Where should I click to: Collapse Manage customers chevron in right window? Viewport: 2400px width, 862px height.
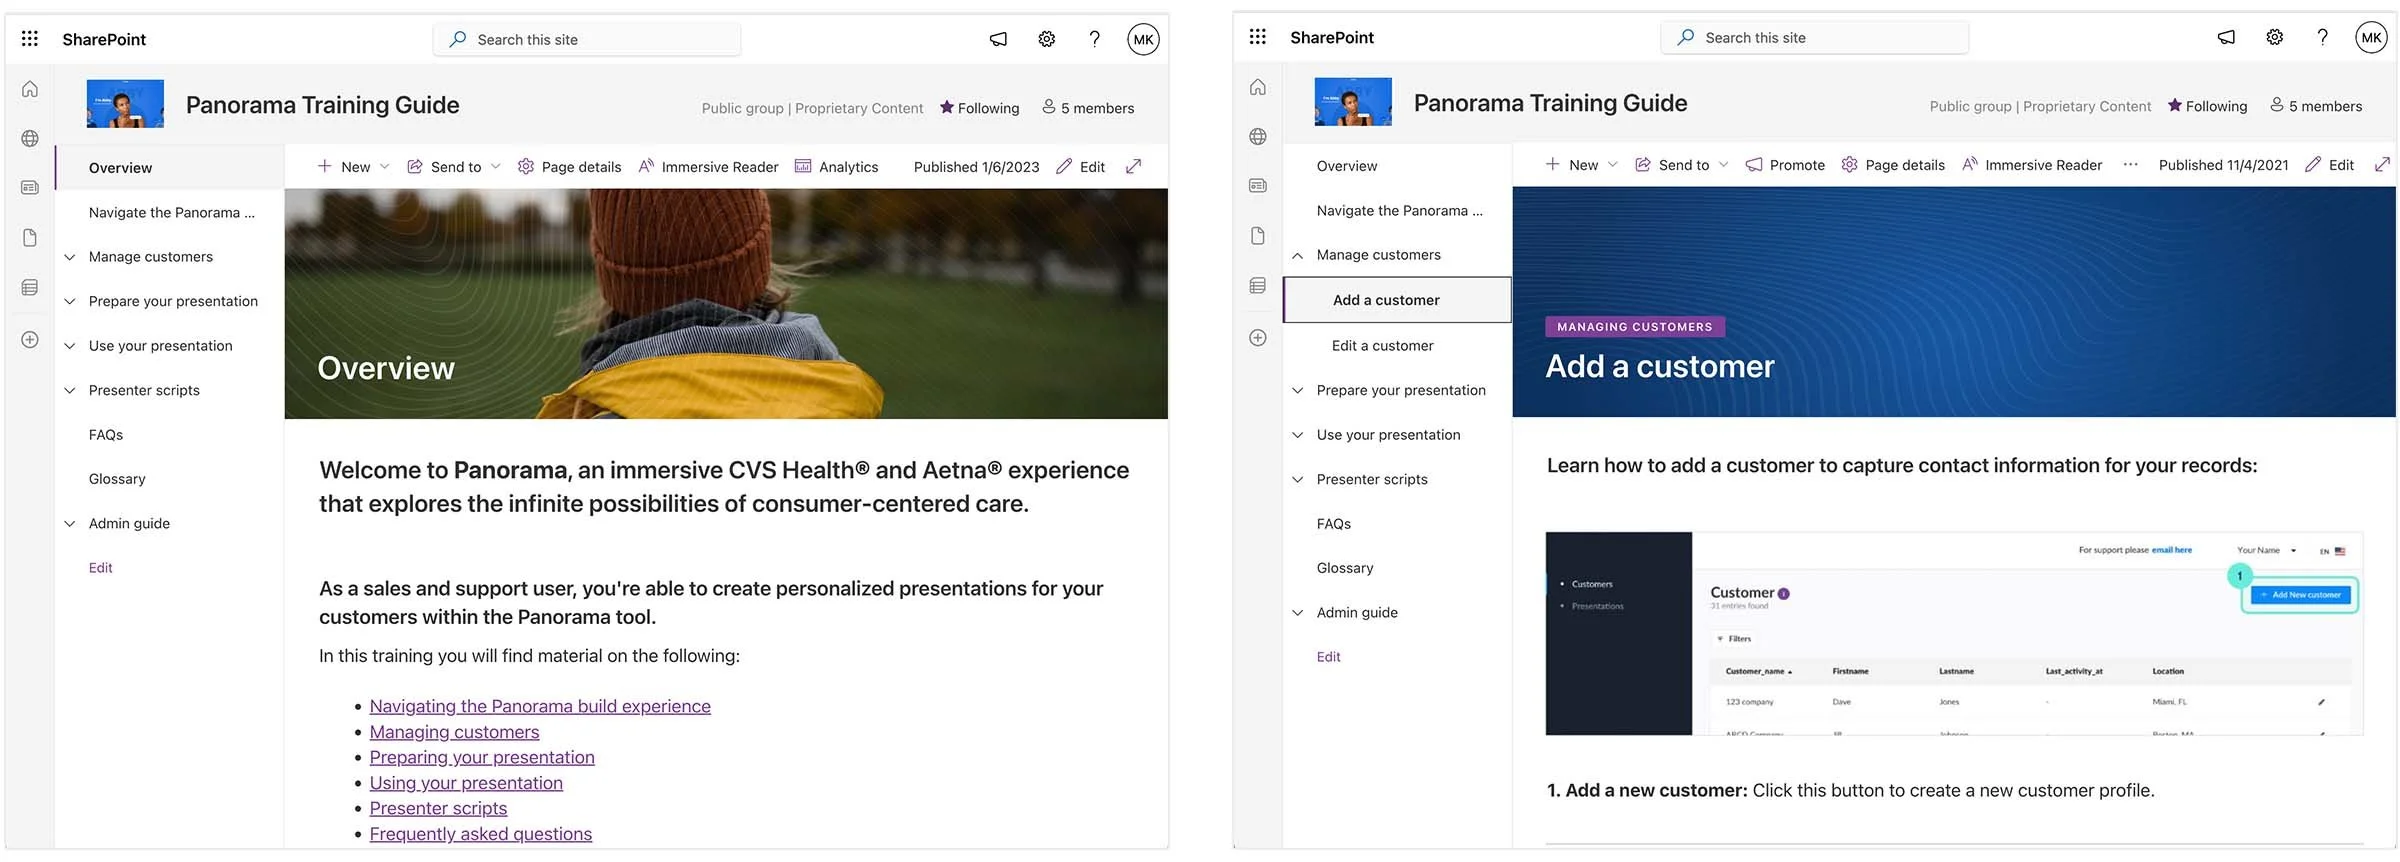[1298, 255]
